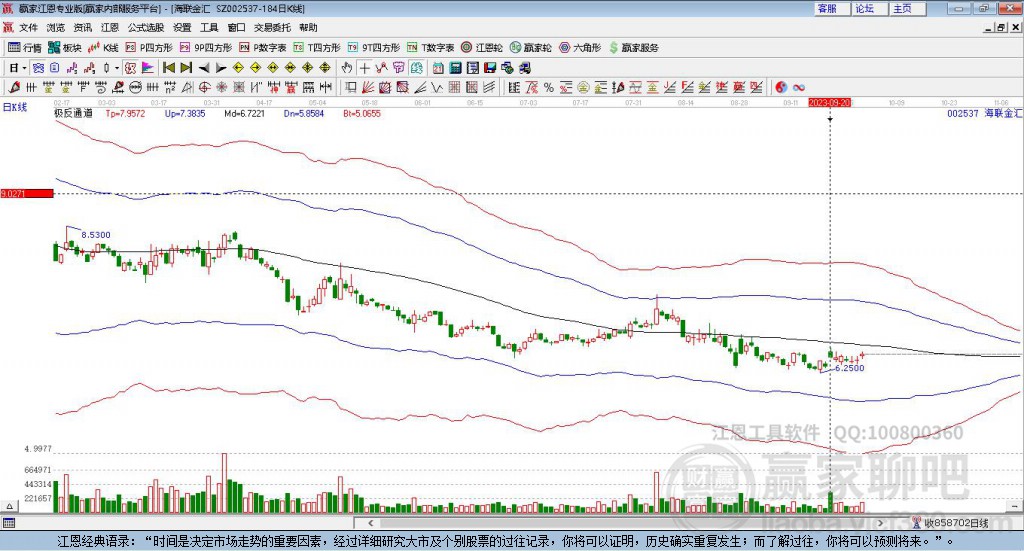Image resolution: width=1024 pixels, height=551 pixels.
Task: Click the Md=6.7221 value label
Action: click(244, 113)
